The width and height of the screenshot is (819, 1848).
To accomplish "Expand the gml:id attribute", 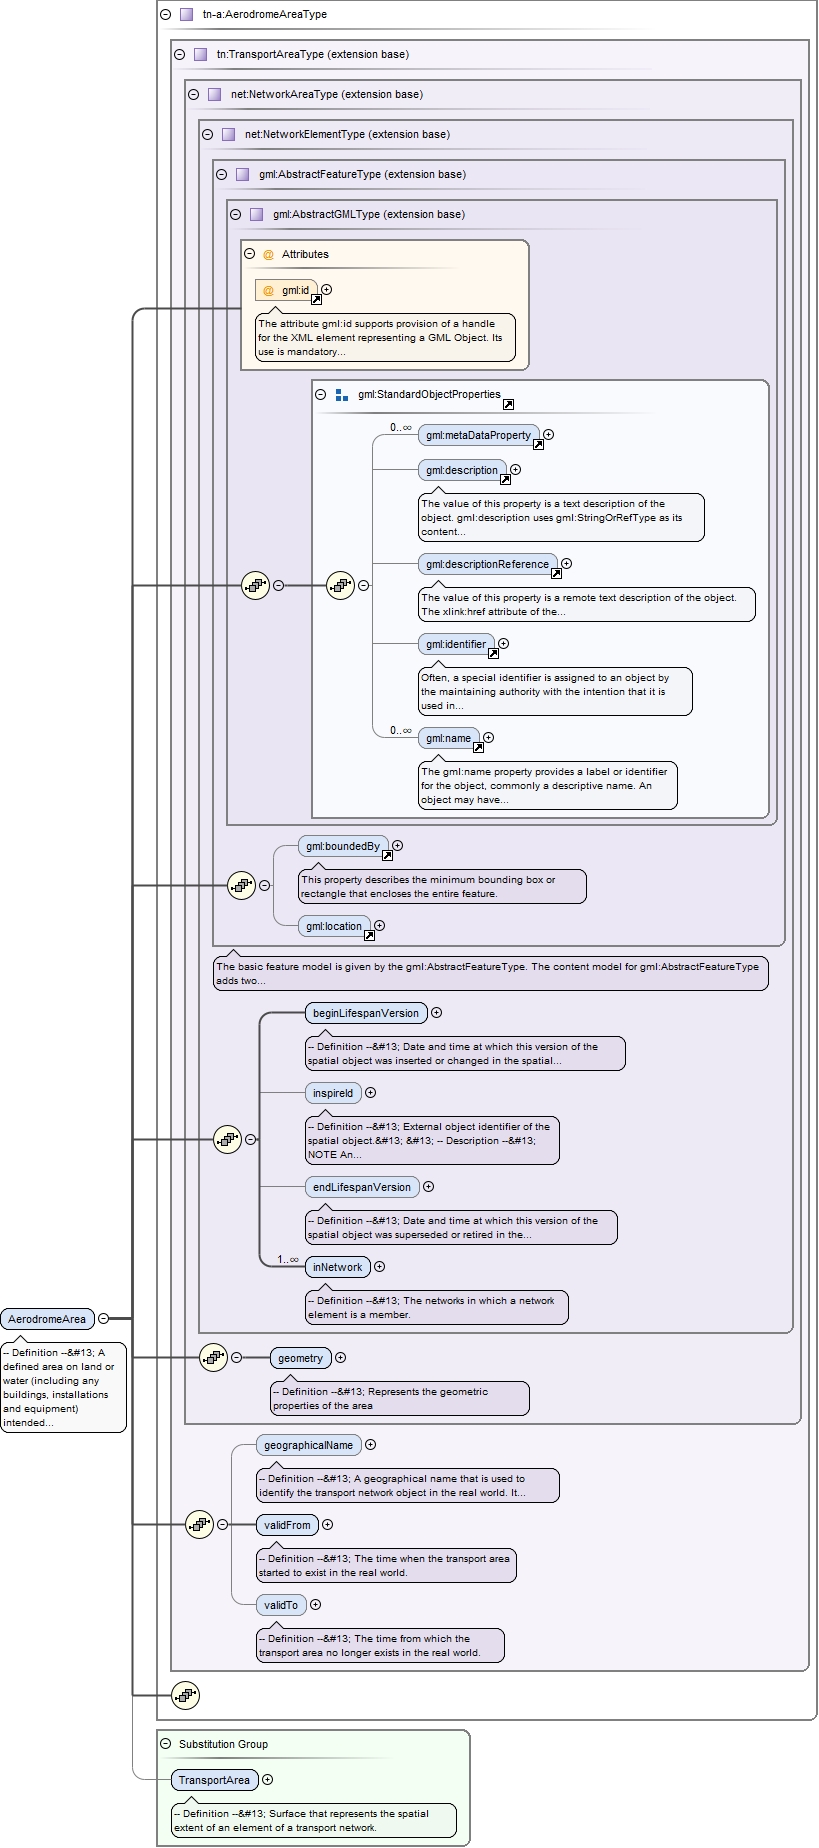I will point(326,290).
